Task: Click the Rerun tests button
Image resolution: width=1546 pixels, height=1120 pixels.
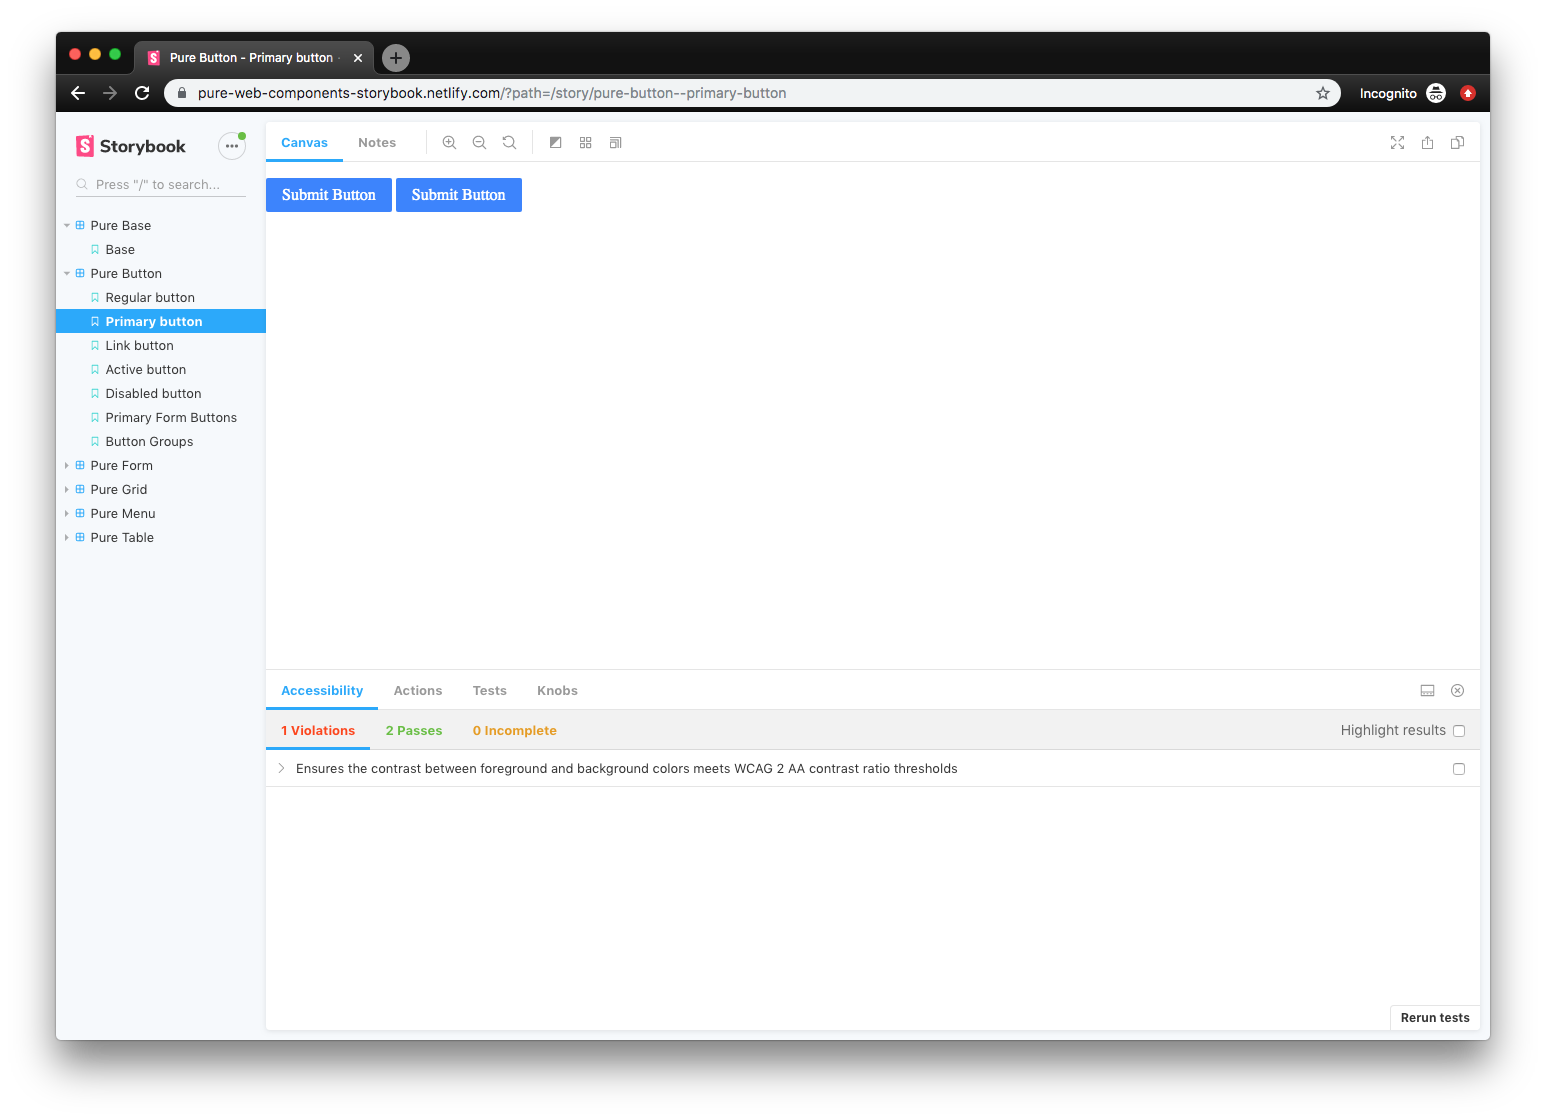Action: point(1435,1017)
